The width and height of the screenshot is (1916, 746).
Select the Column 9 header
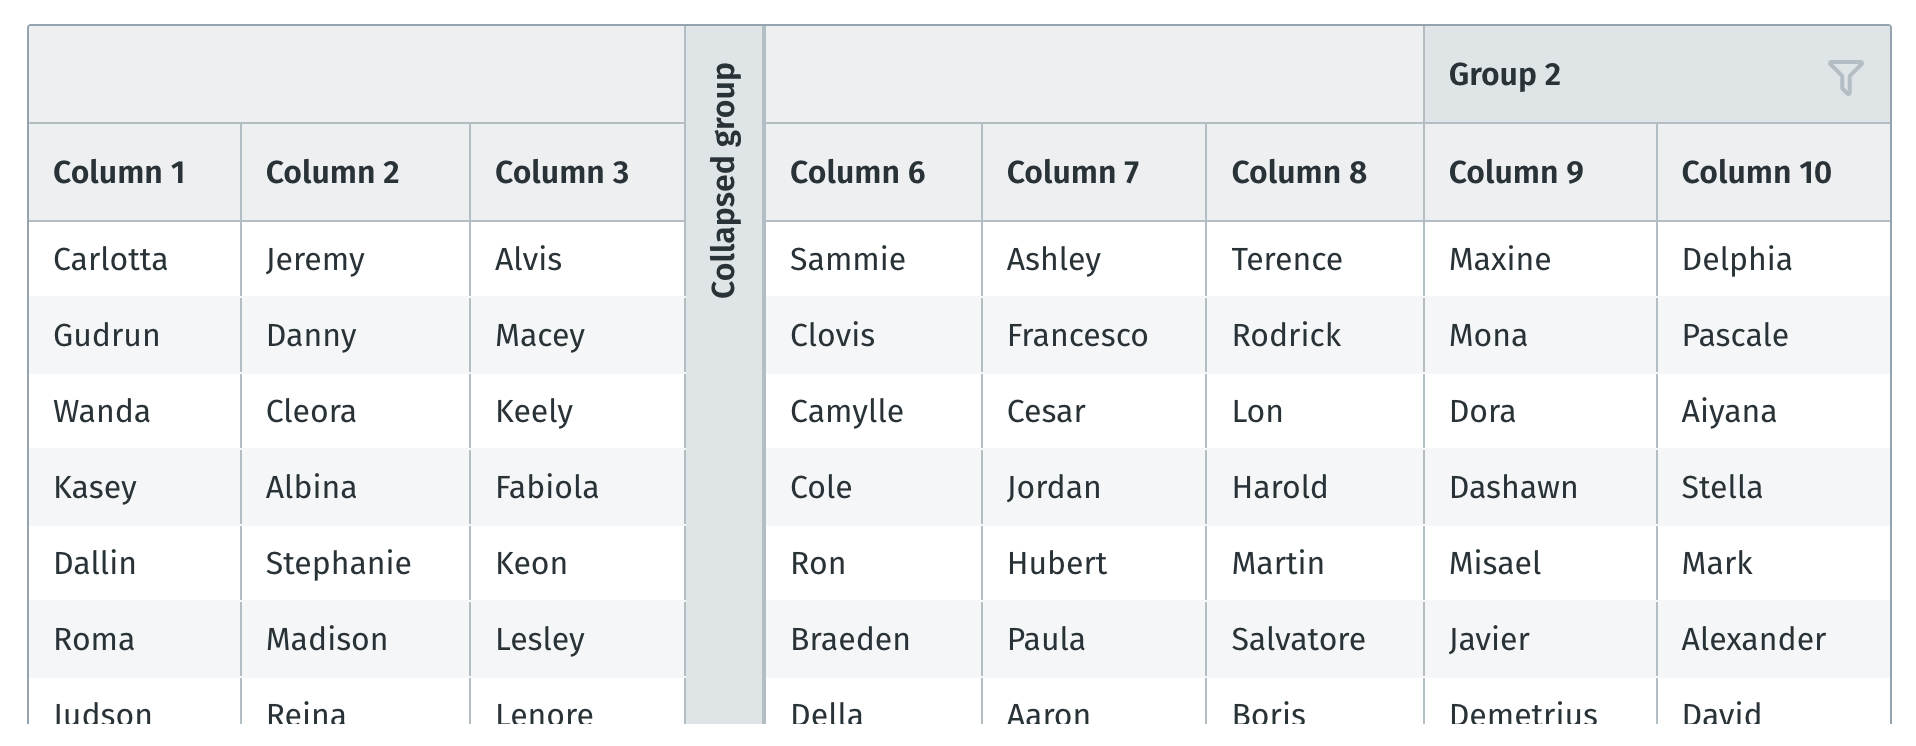point(1541,172)
